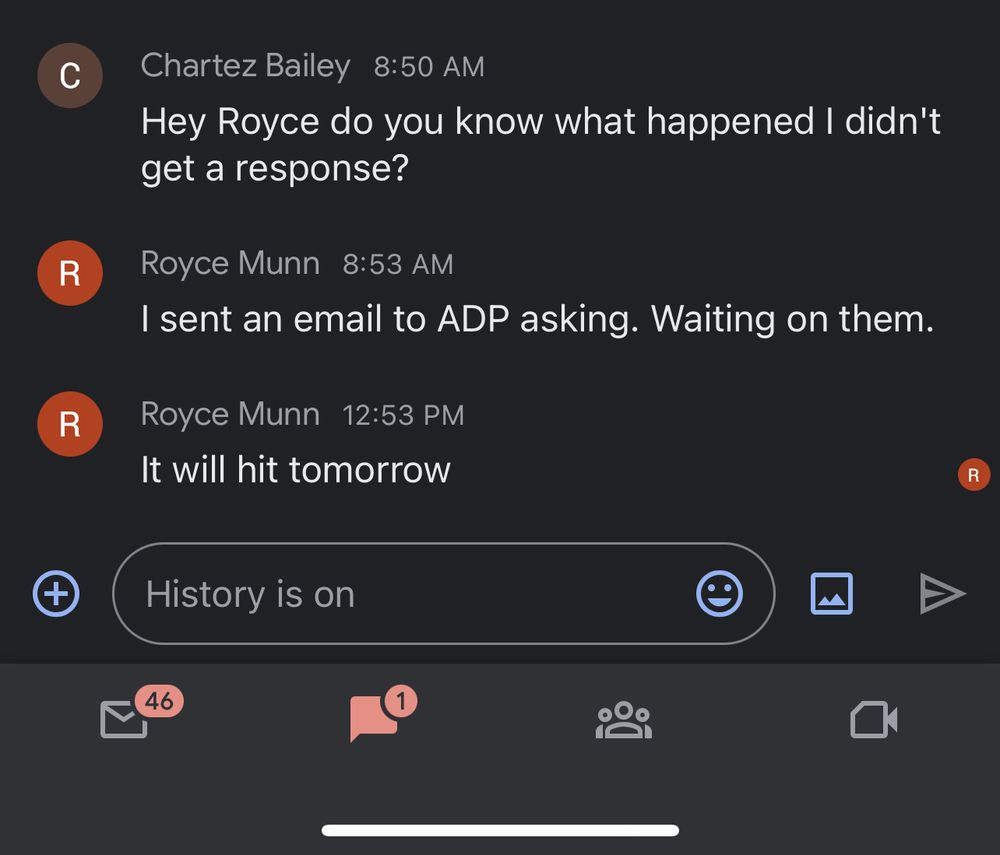This screenshot has width=1000, height=855.
Task: Tap the small read receipt avatar
Action: click(x=973, y=475)
